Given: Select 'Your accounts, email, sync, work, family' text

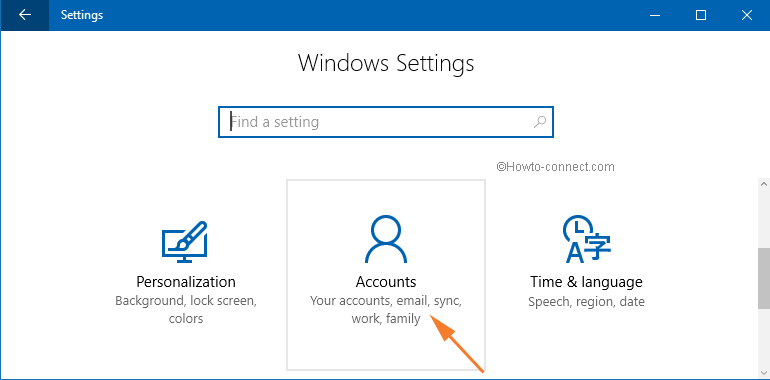Looking at the screenshot, I should pos(386,309).
